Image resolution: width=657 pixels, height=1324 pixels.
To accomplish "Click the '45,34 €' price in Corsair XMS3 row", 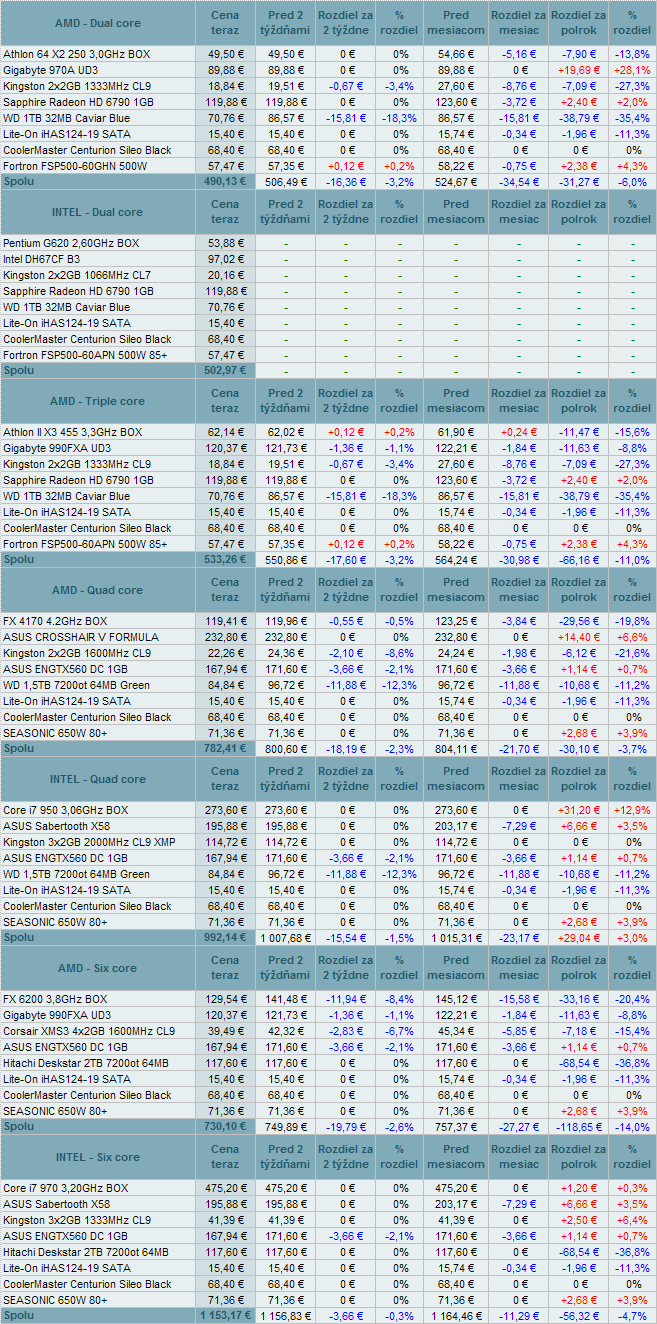I will (456, 1031).
